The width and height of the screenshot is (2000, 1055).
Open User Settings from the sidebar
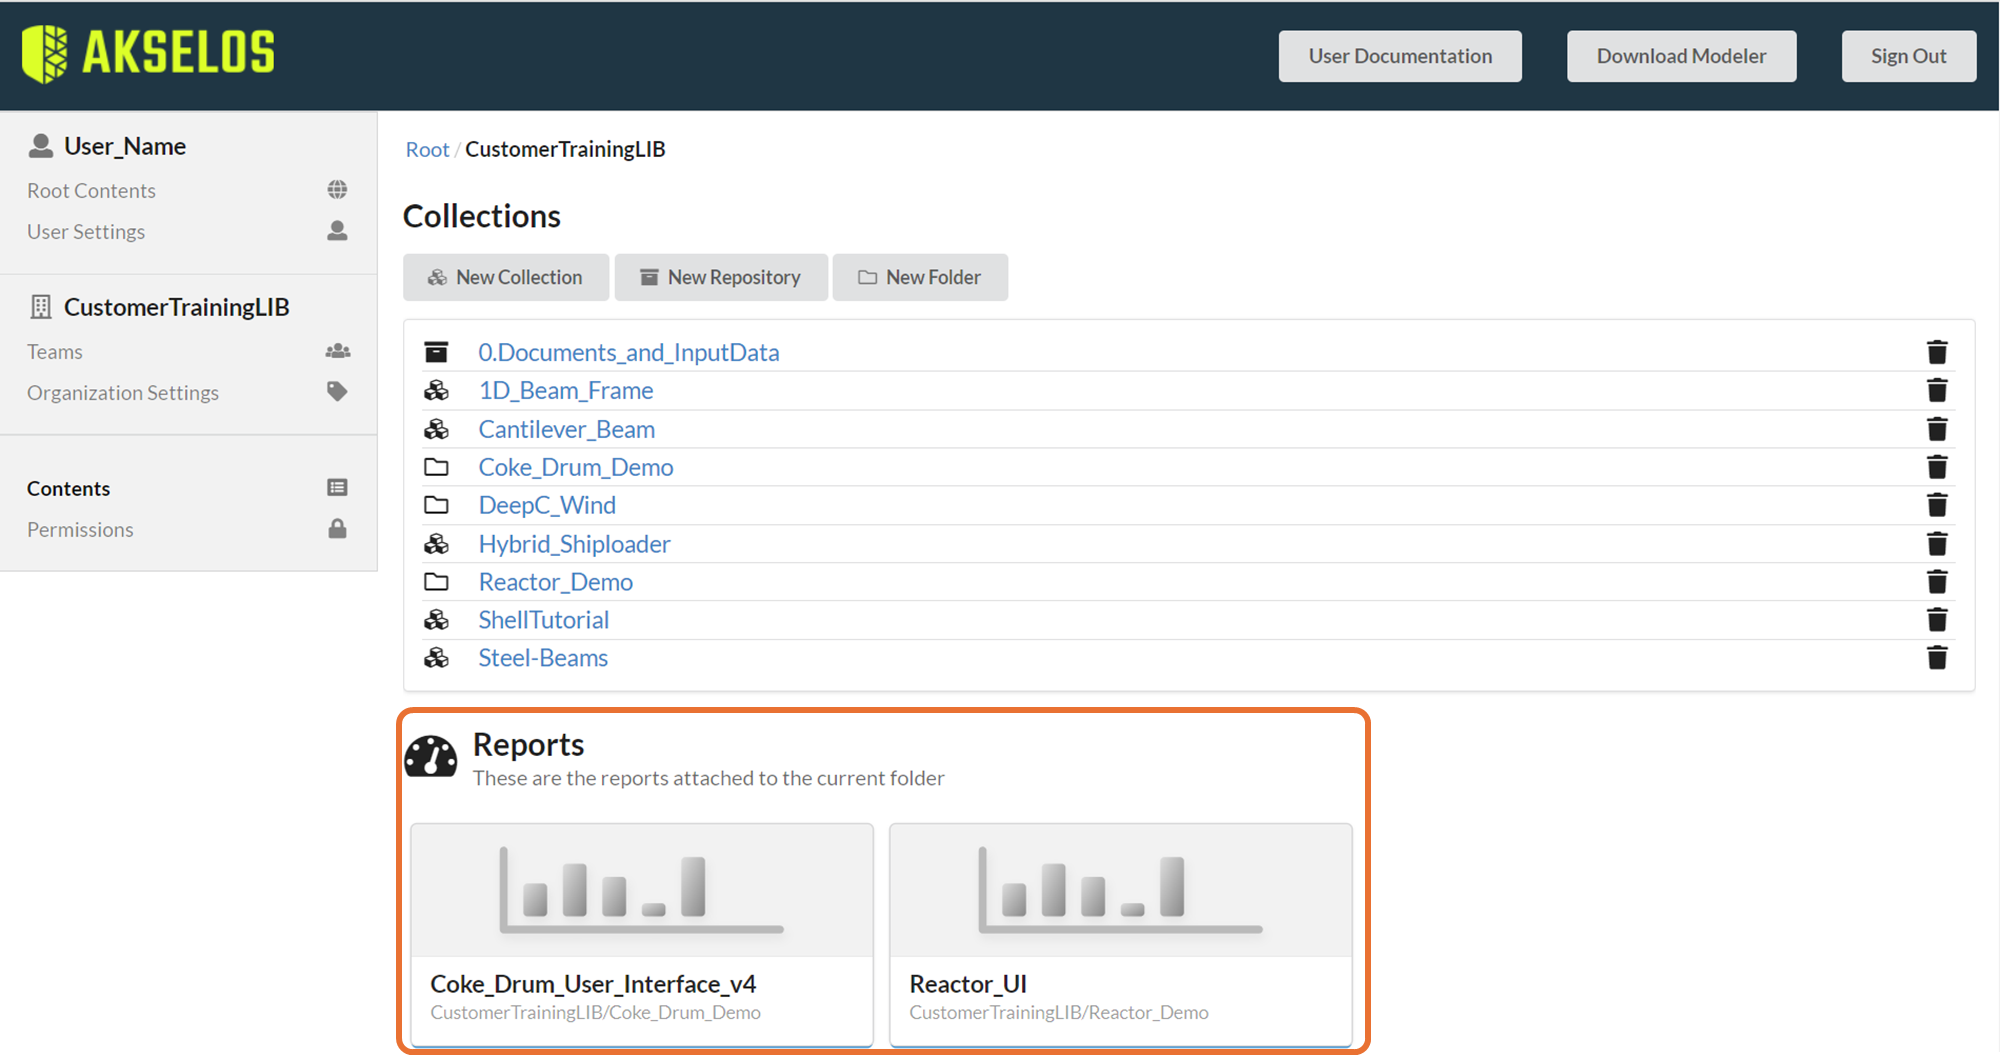pos(86,231)
